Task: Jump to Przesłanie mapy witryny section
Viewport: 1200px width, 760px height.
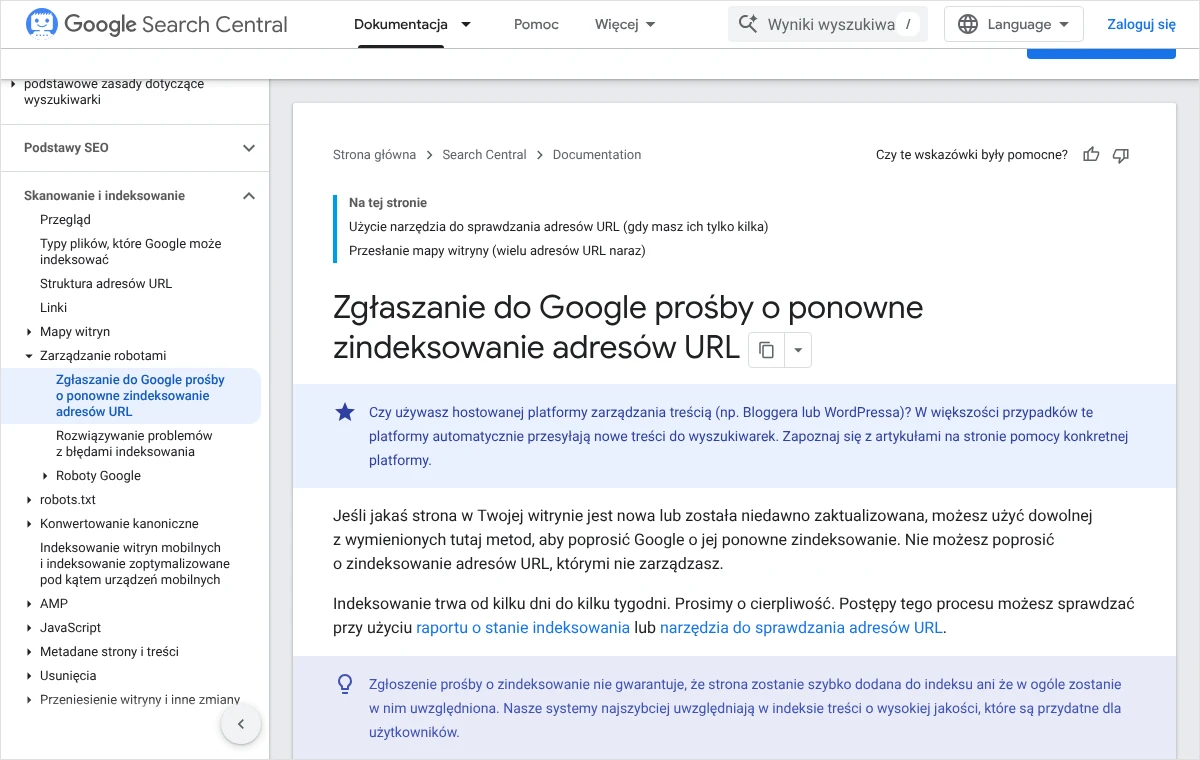Action: point(497,251)
